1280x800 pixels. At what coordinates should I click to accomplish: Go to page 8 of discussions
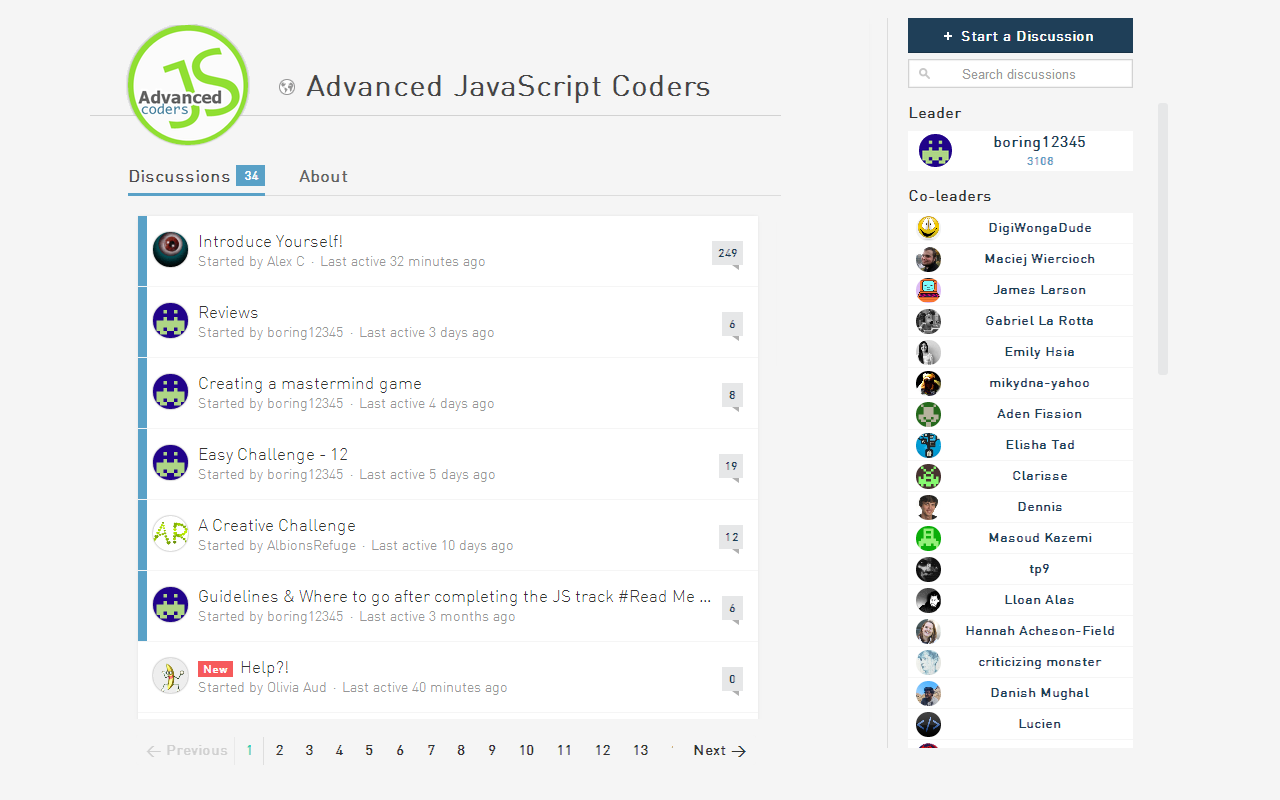click(x=461, y=751)
